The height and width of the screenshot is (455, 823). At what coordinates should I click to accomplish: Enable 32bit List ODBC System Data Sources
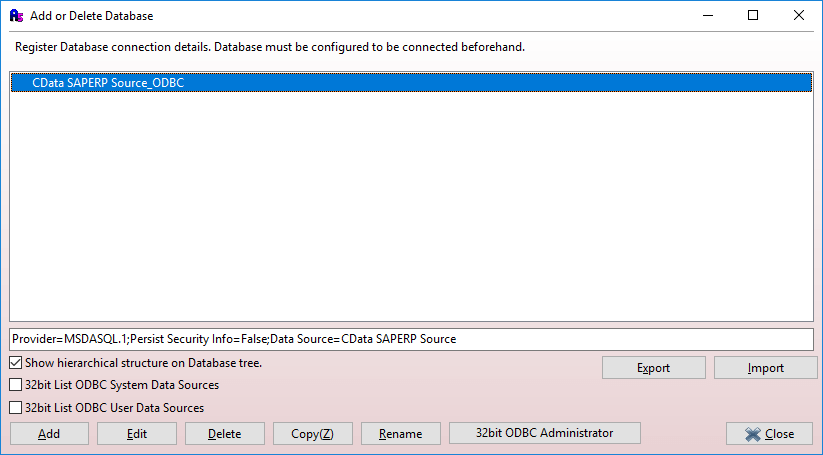coord(16,385)
